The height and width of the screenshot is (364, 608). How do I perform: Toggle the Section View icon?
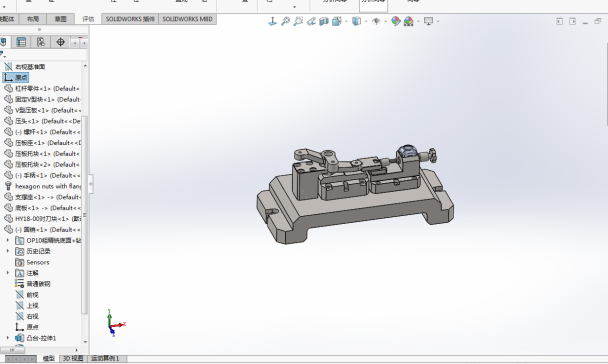coord(324,21)
